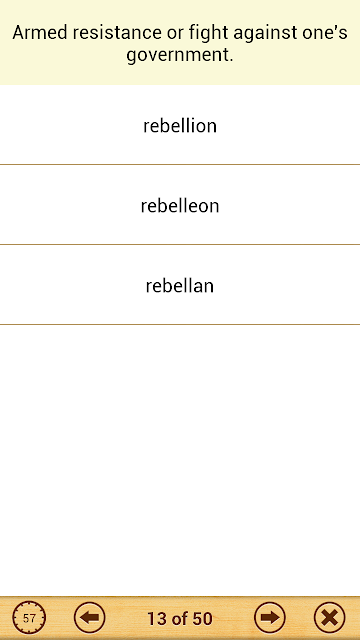This screenshot has width=360, height=640.
Task: Click the last answer row, rebellan
Action: pyautogui.click(x=180, y=285)
